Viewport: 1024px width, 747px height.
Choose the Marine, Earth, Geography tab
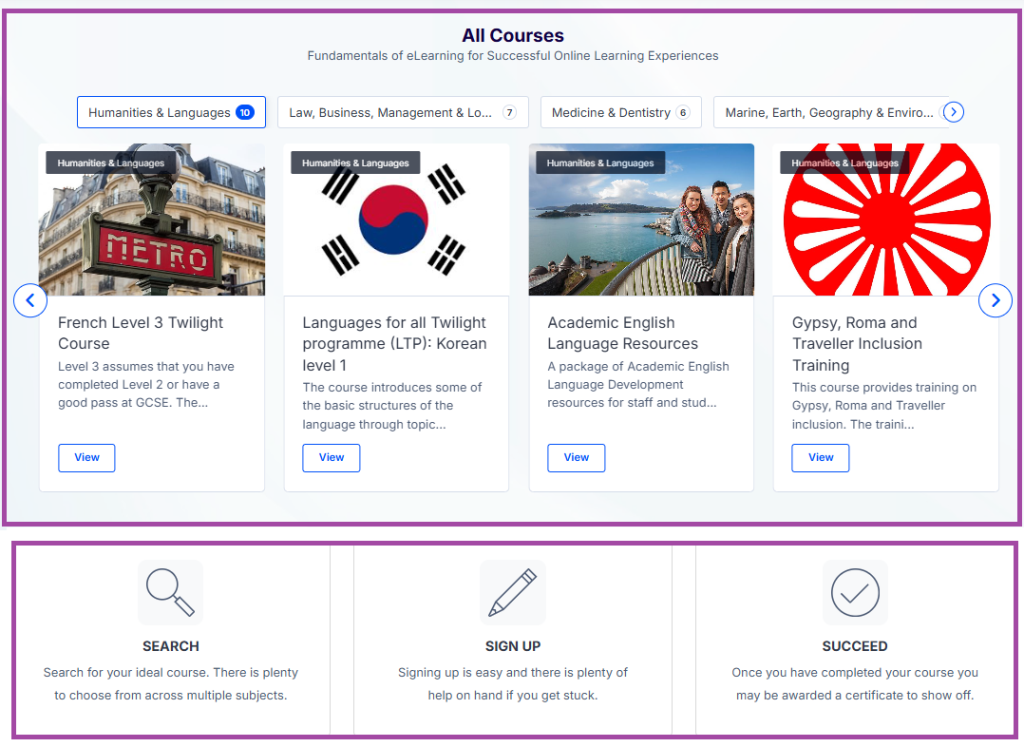coord(829,112)
